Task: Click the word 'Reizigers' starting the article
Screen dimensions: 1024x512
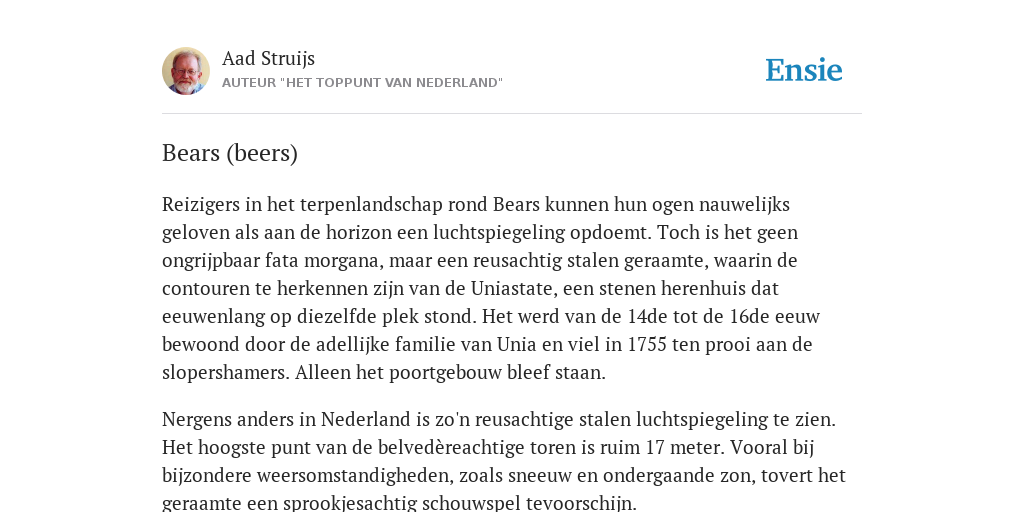Action: [x=201, y=204]
